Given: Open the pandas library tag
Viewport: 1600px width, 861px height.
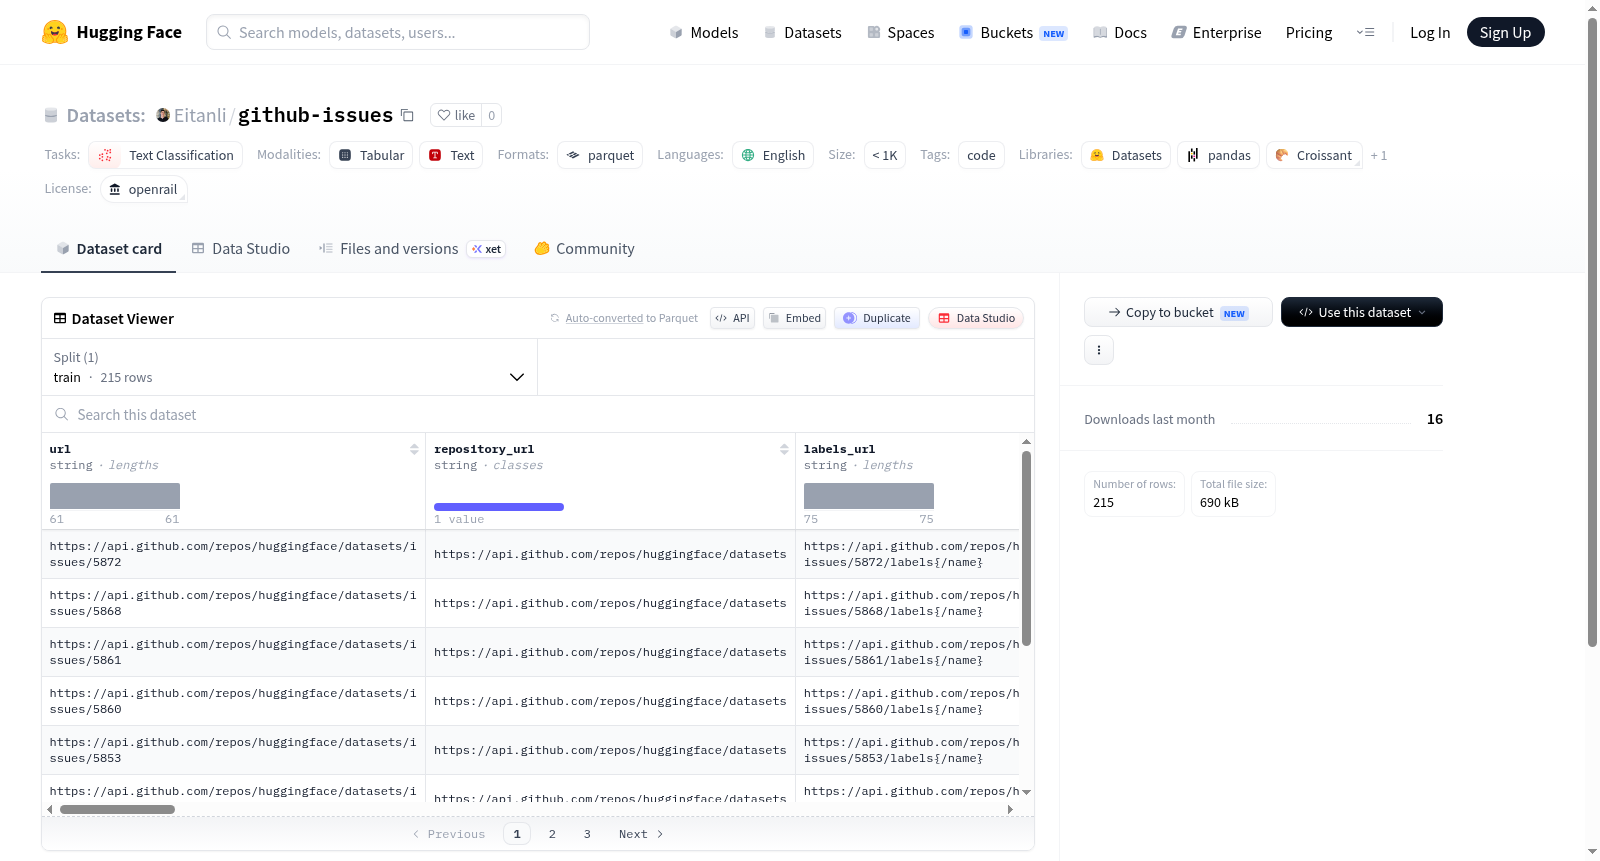Looking at the screenshot, I should [1218, 155].
